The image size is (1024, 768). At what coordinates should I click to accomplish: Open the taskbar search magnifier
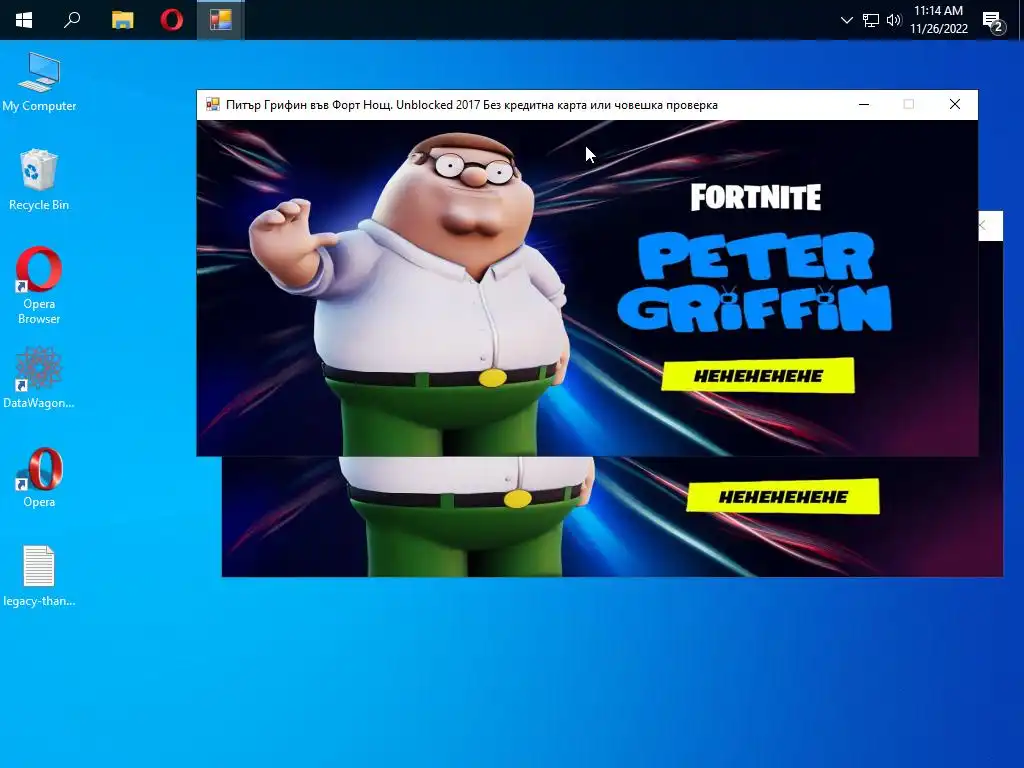point(72,20)
